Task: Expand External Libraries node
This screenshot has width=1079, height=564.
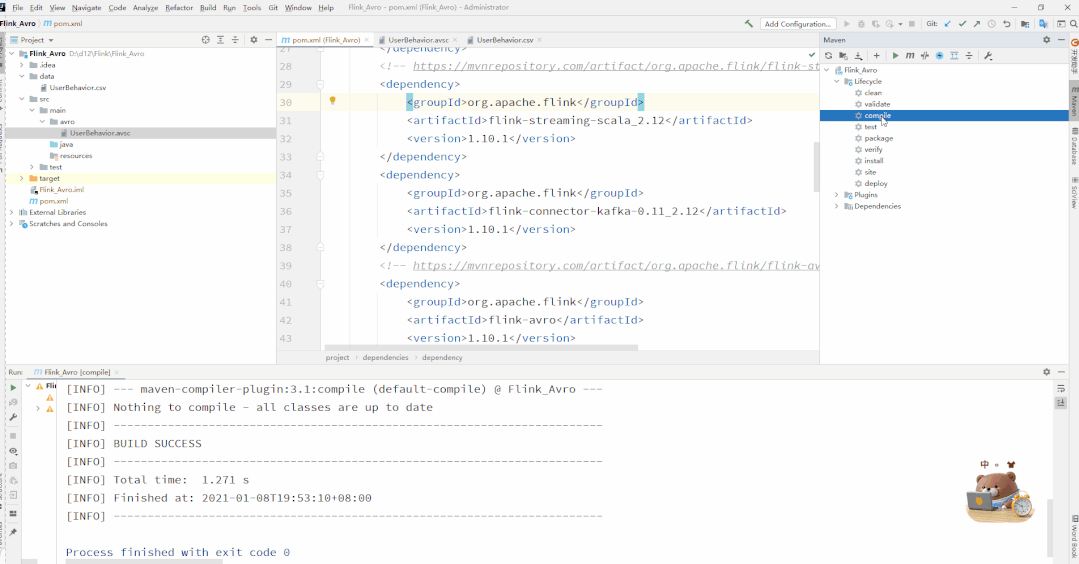Action: click(12, 213)
